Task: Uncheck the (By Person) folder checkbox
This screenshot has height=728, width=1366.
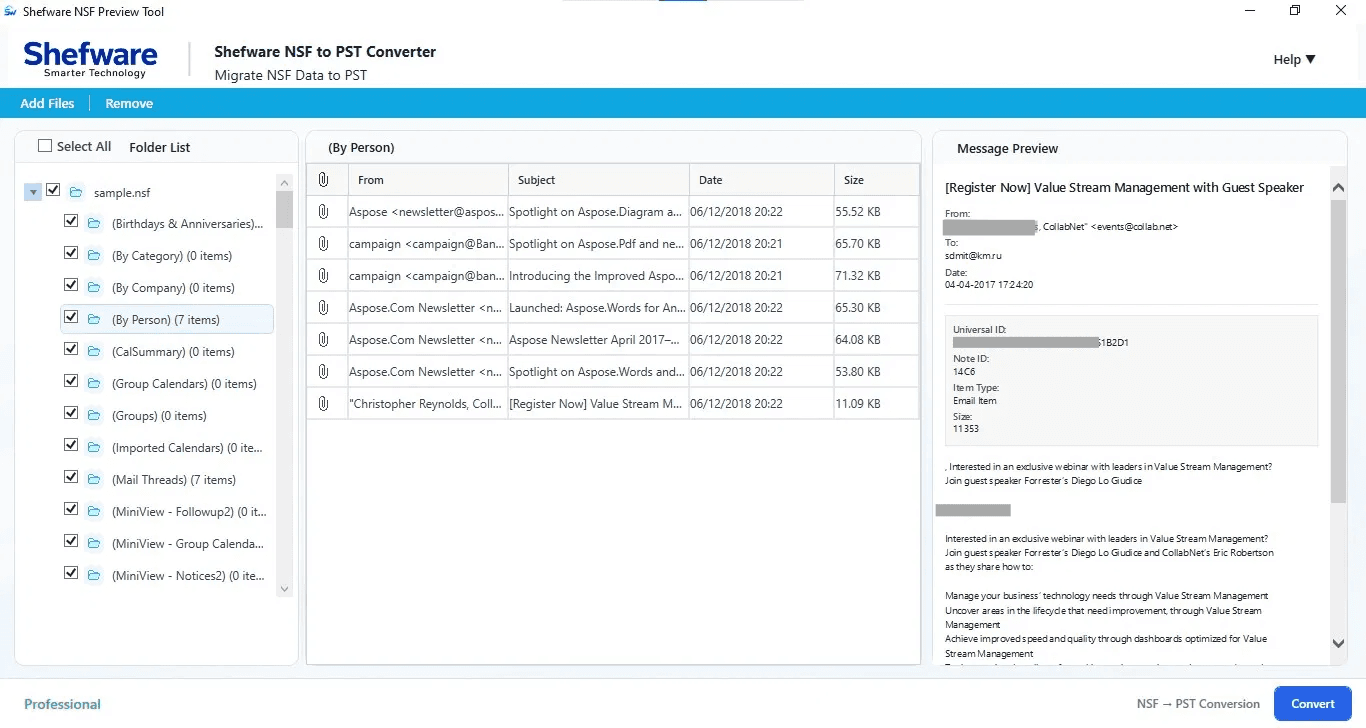Action: pyautogui.click(x=71, y=318)
